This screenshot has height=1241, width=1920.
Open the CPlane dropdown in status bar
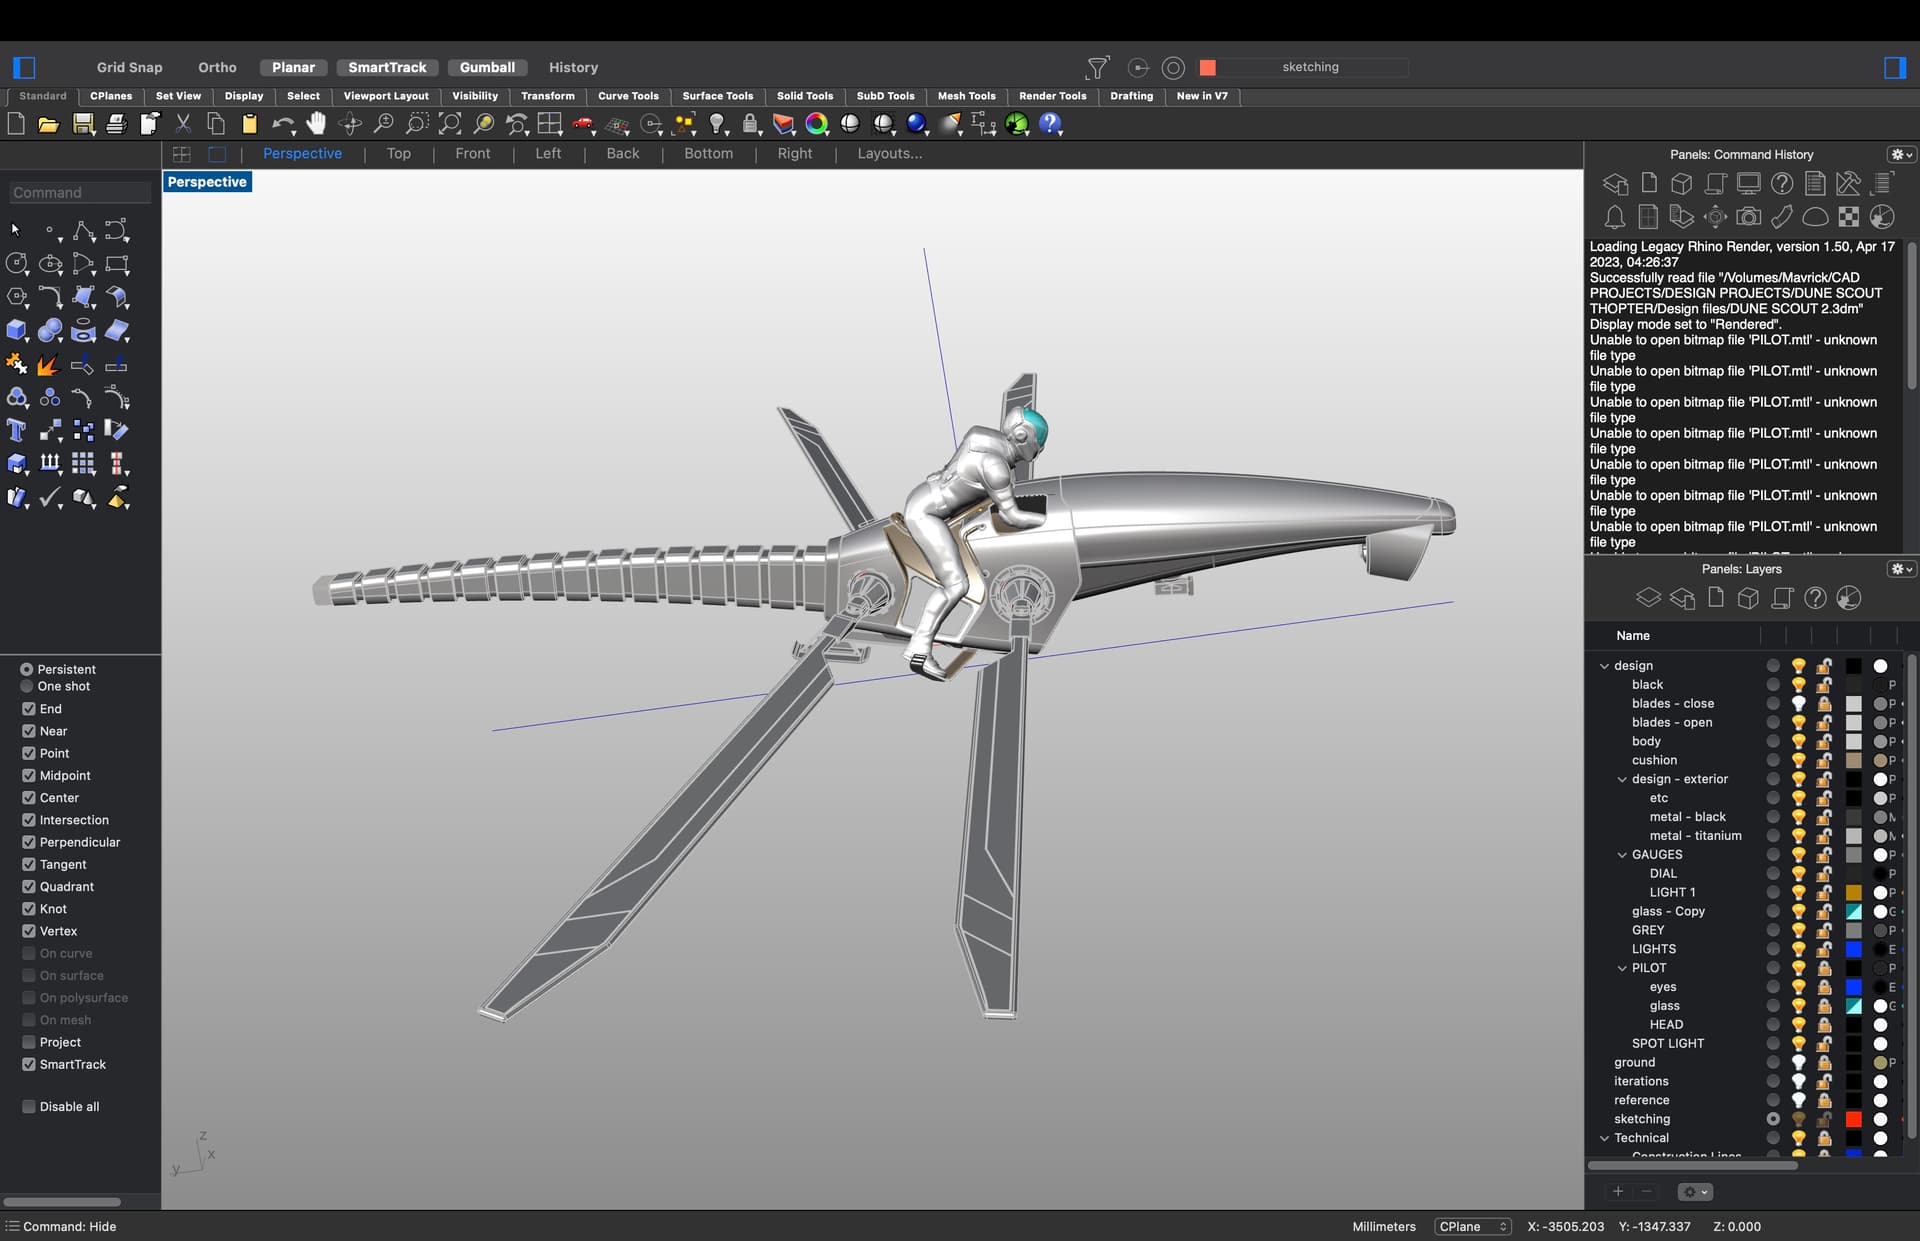coord(1472,1227)
